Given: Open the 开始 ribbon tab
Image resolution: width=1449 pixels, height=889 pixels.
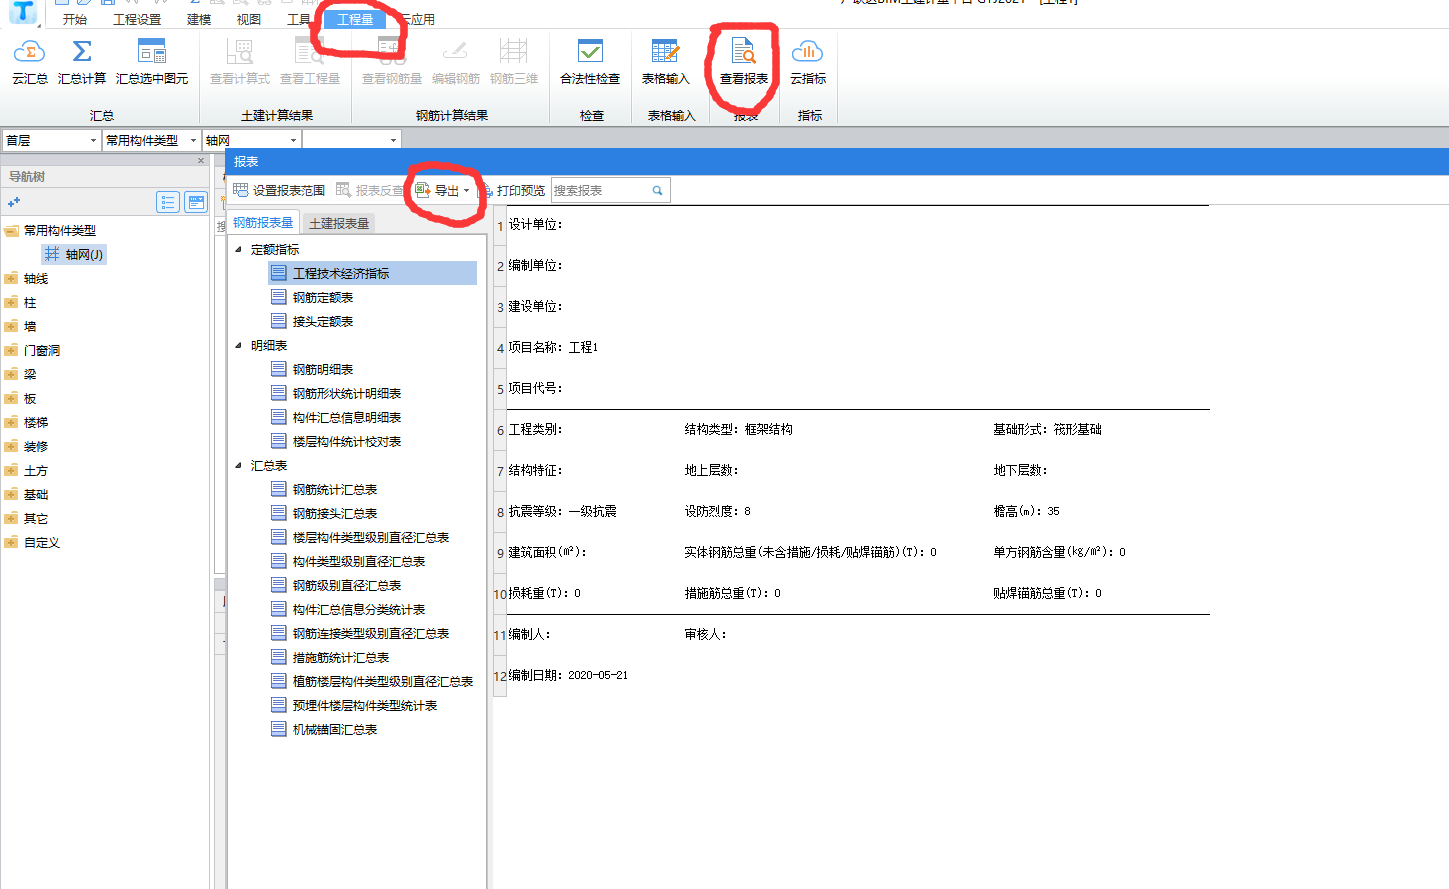Looking at the screenshot, I should coord(75,19).
